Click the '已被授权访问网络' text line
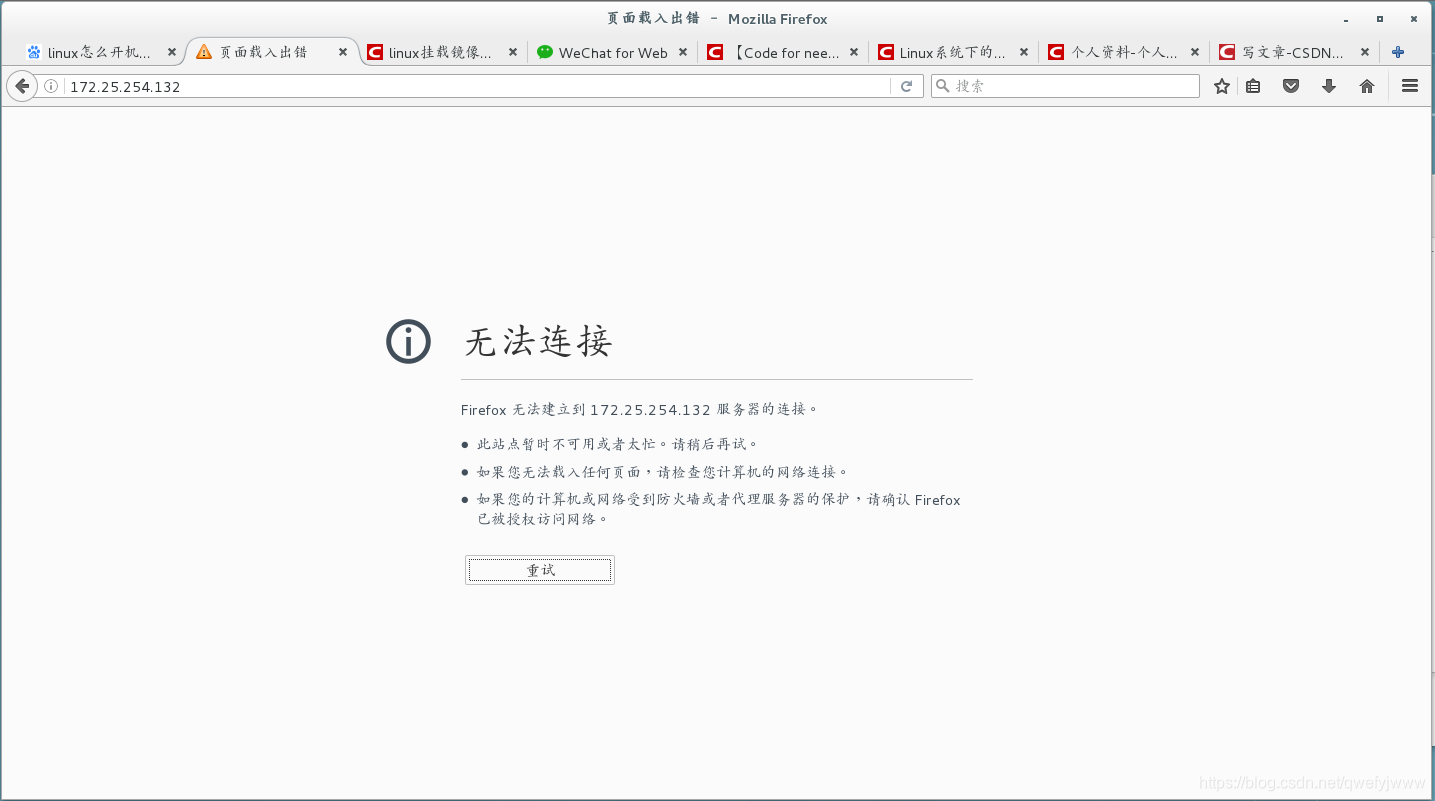Screen dimensions: 1435x801 coord(543,519)
